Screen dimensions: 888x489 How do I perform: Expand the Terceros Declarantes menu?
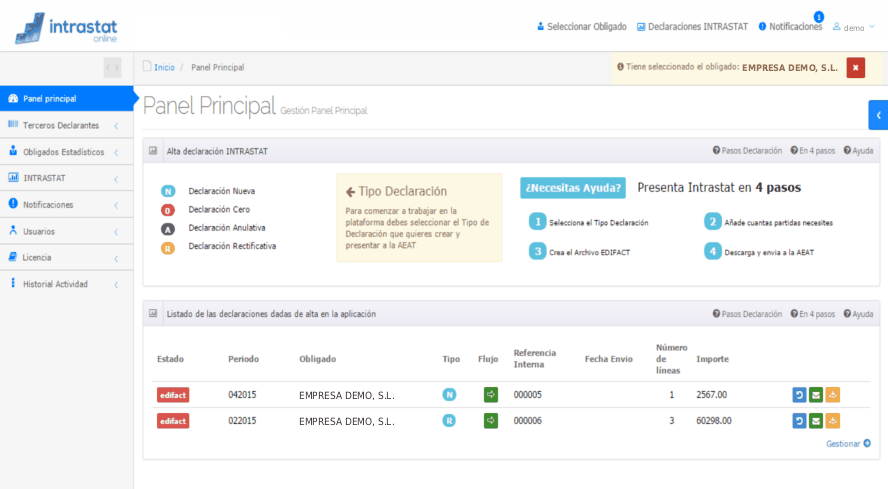point(66,125)
